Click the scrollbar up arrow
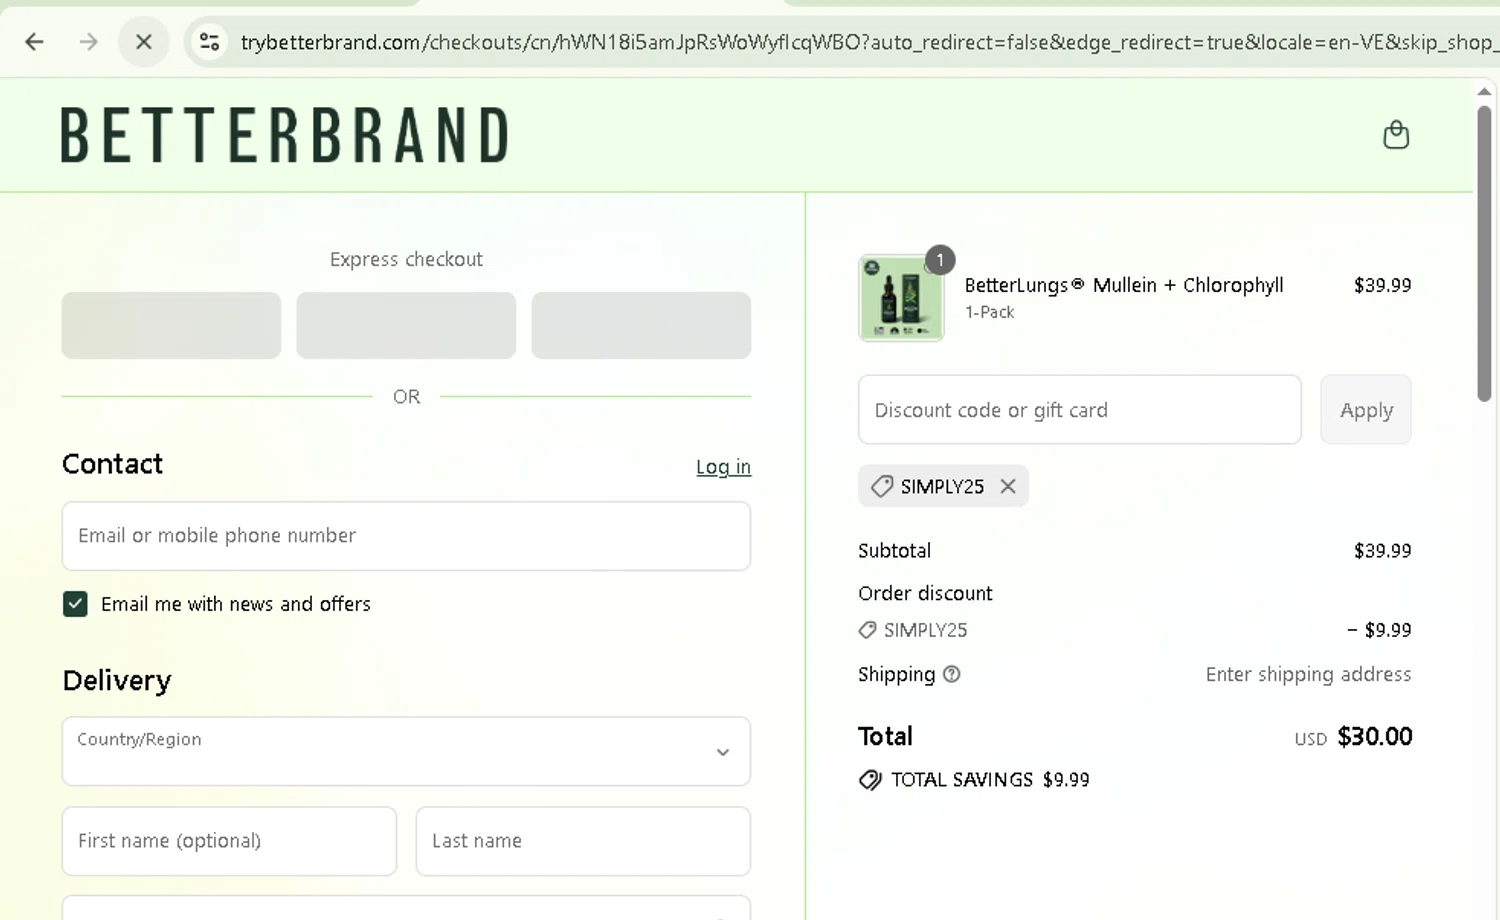This screenshot has height=920, width=1500. coord(1484,91)
